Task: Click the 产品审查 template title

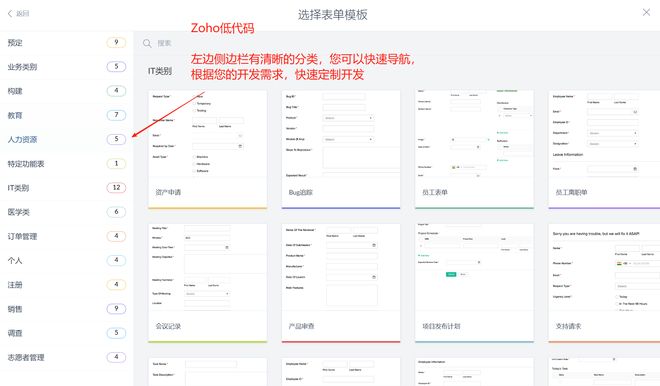Action: (301, 326)
